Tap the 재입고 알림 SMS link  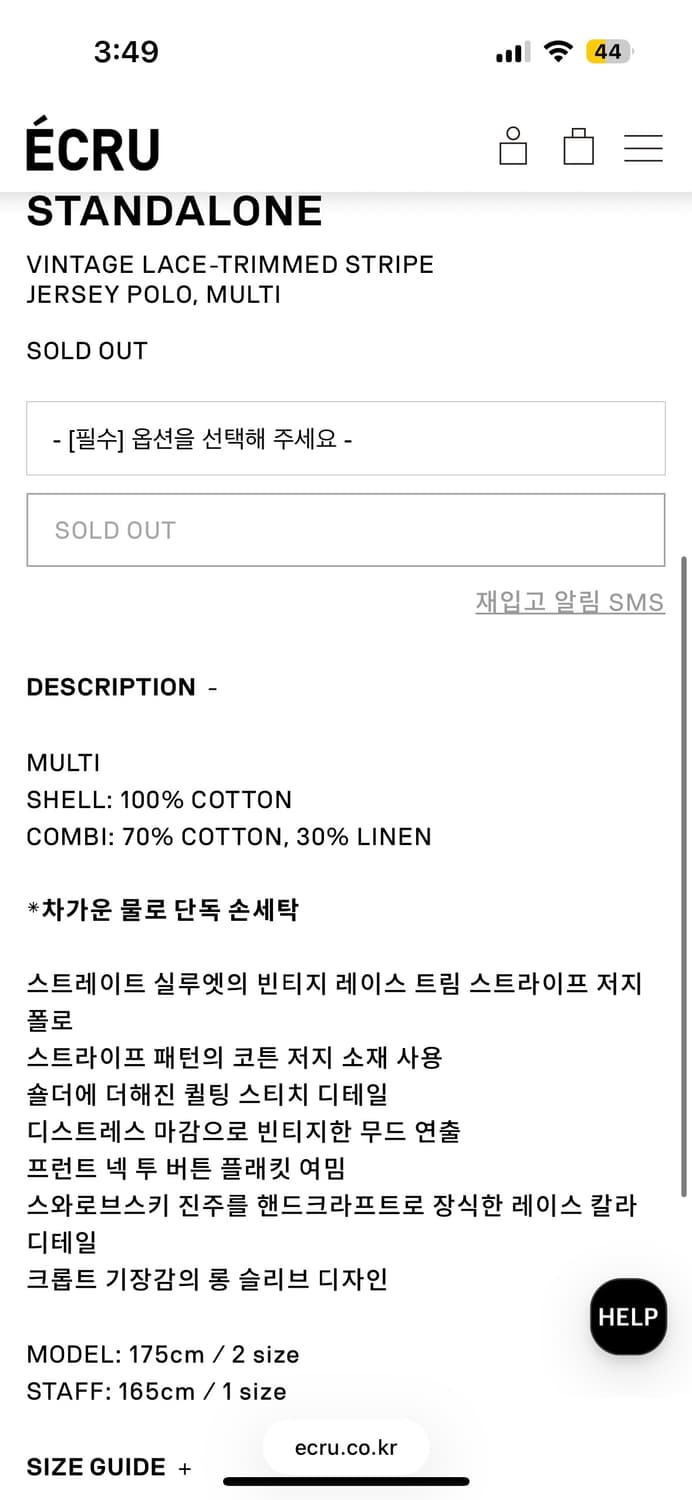[x=569, y=602]
